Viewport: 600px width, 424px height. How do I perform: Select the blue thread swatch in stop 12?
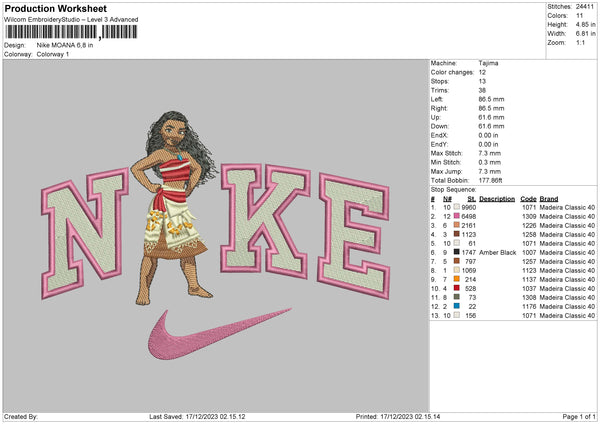[x=456, y=305]
